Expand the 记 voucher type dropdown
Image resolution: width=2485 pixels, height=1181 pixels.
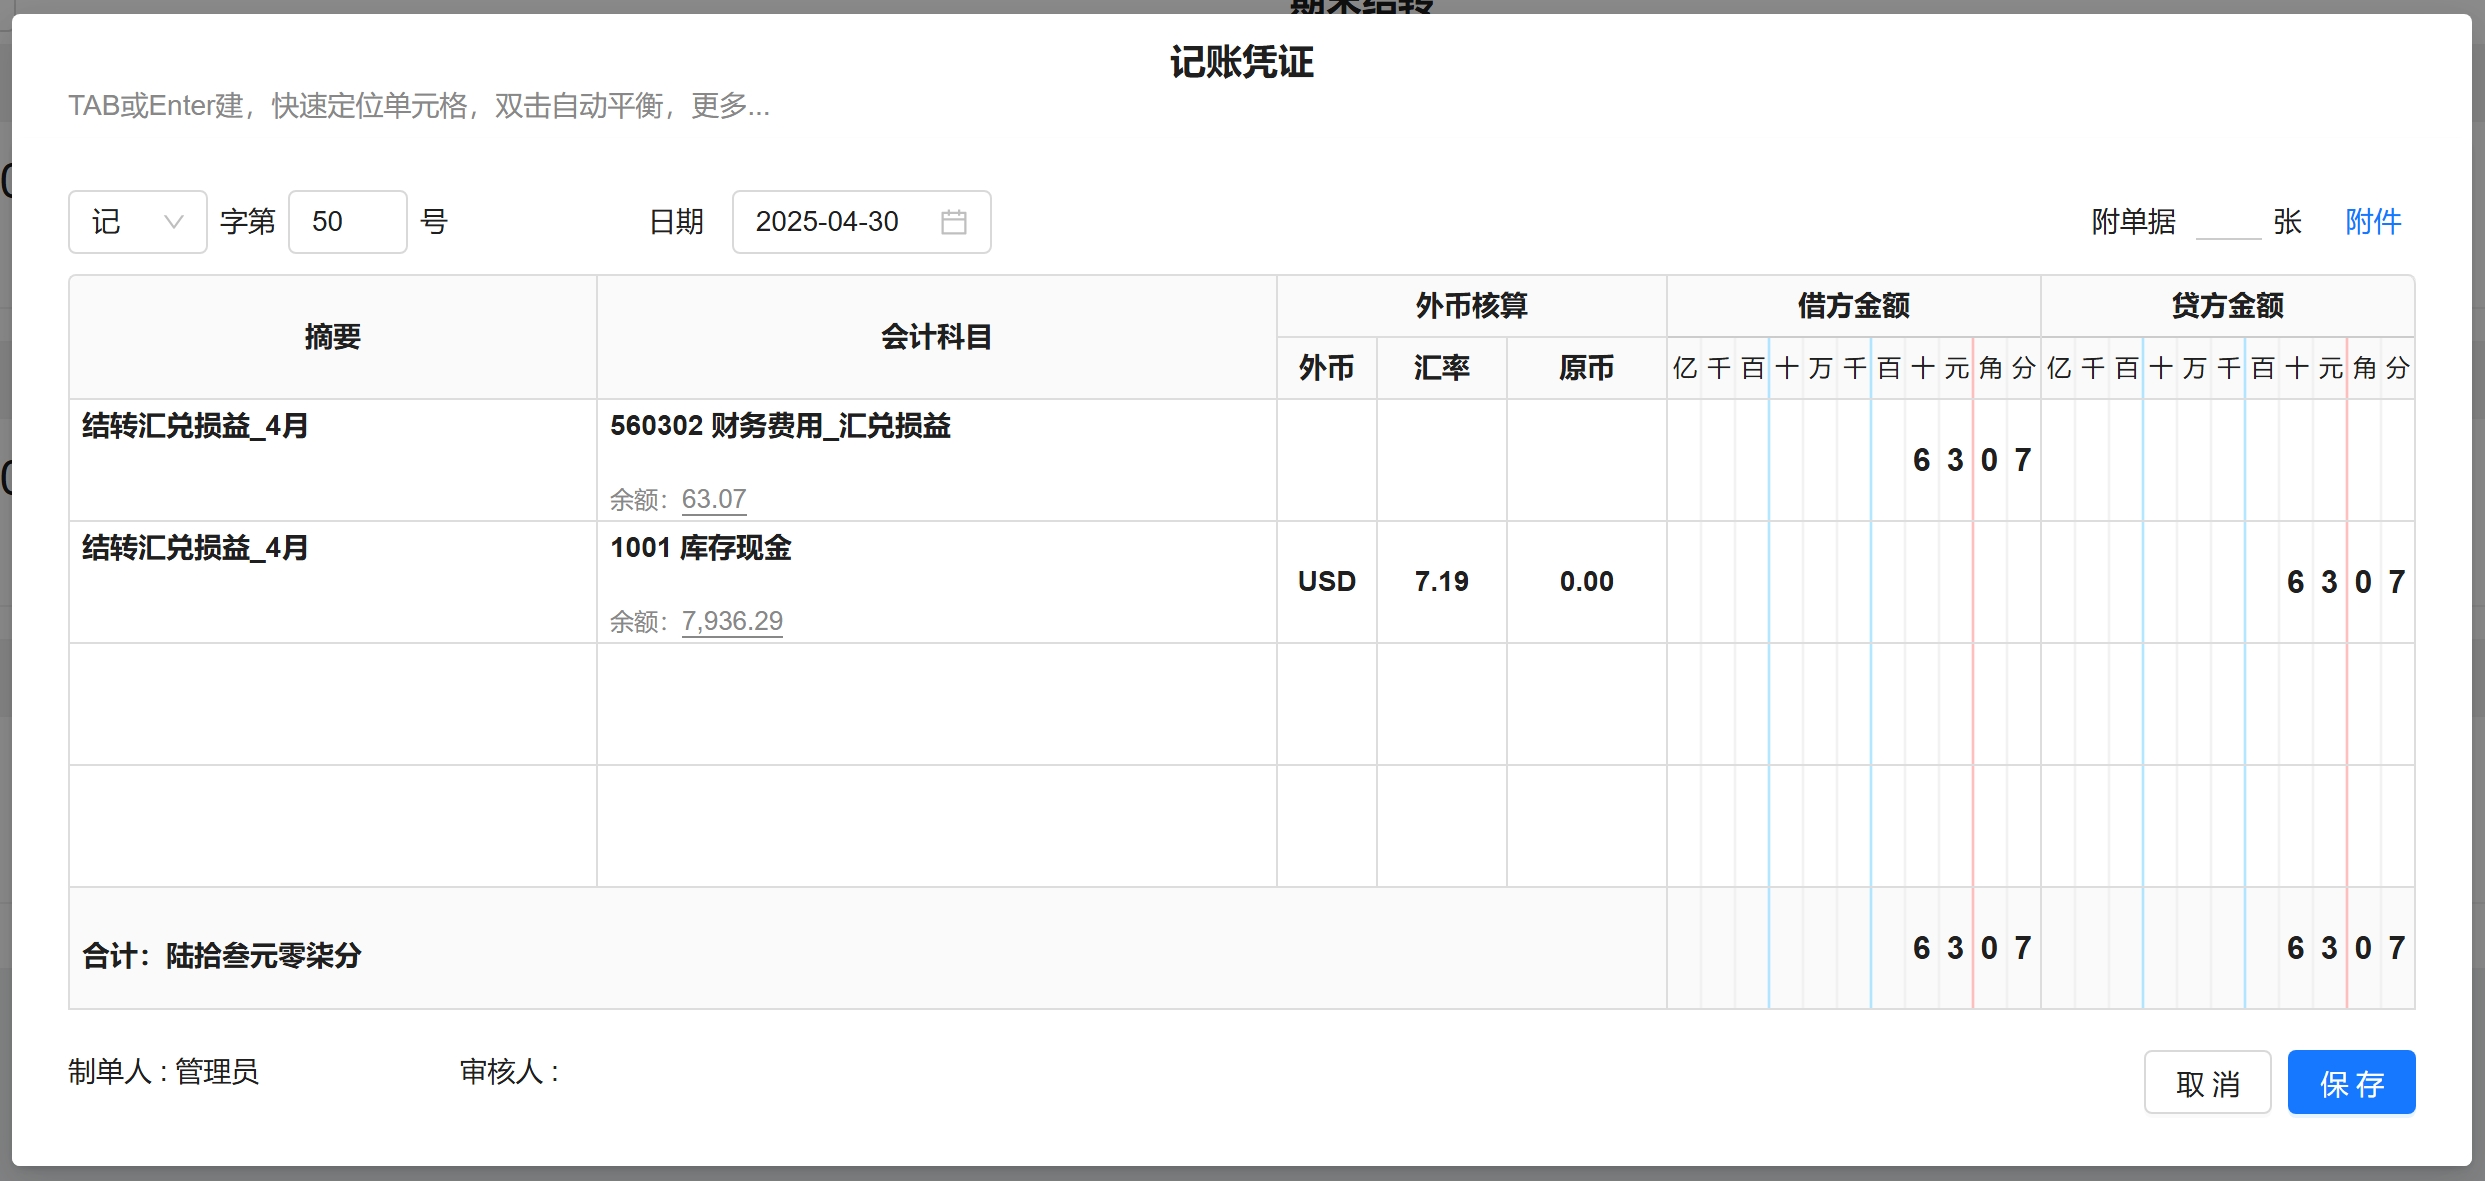(x=137, y=222)
